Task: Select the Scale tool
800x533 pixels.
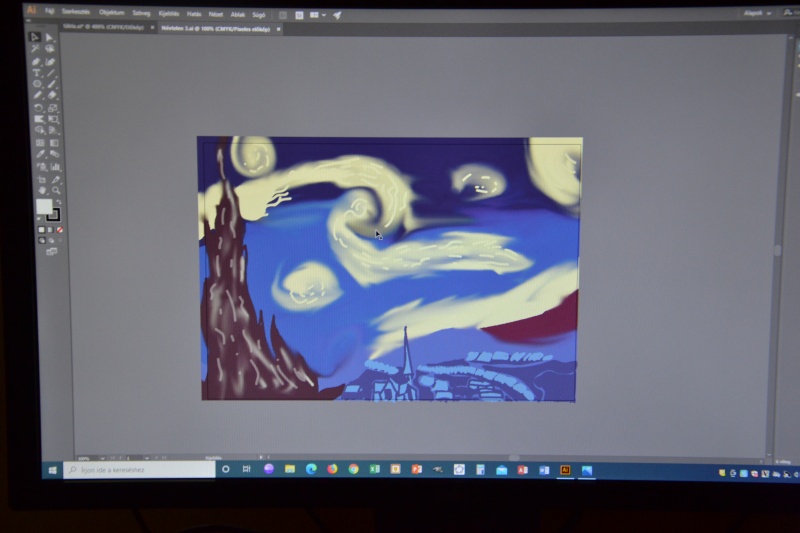Action: (53, 108)
